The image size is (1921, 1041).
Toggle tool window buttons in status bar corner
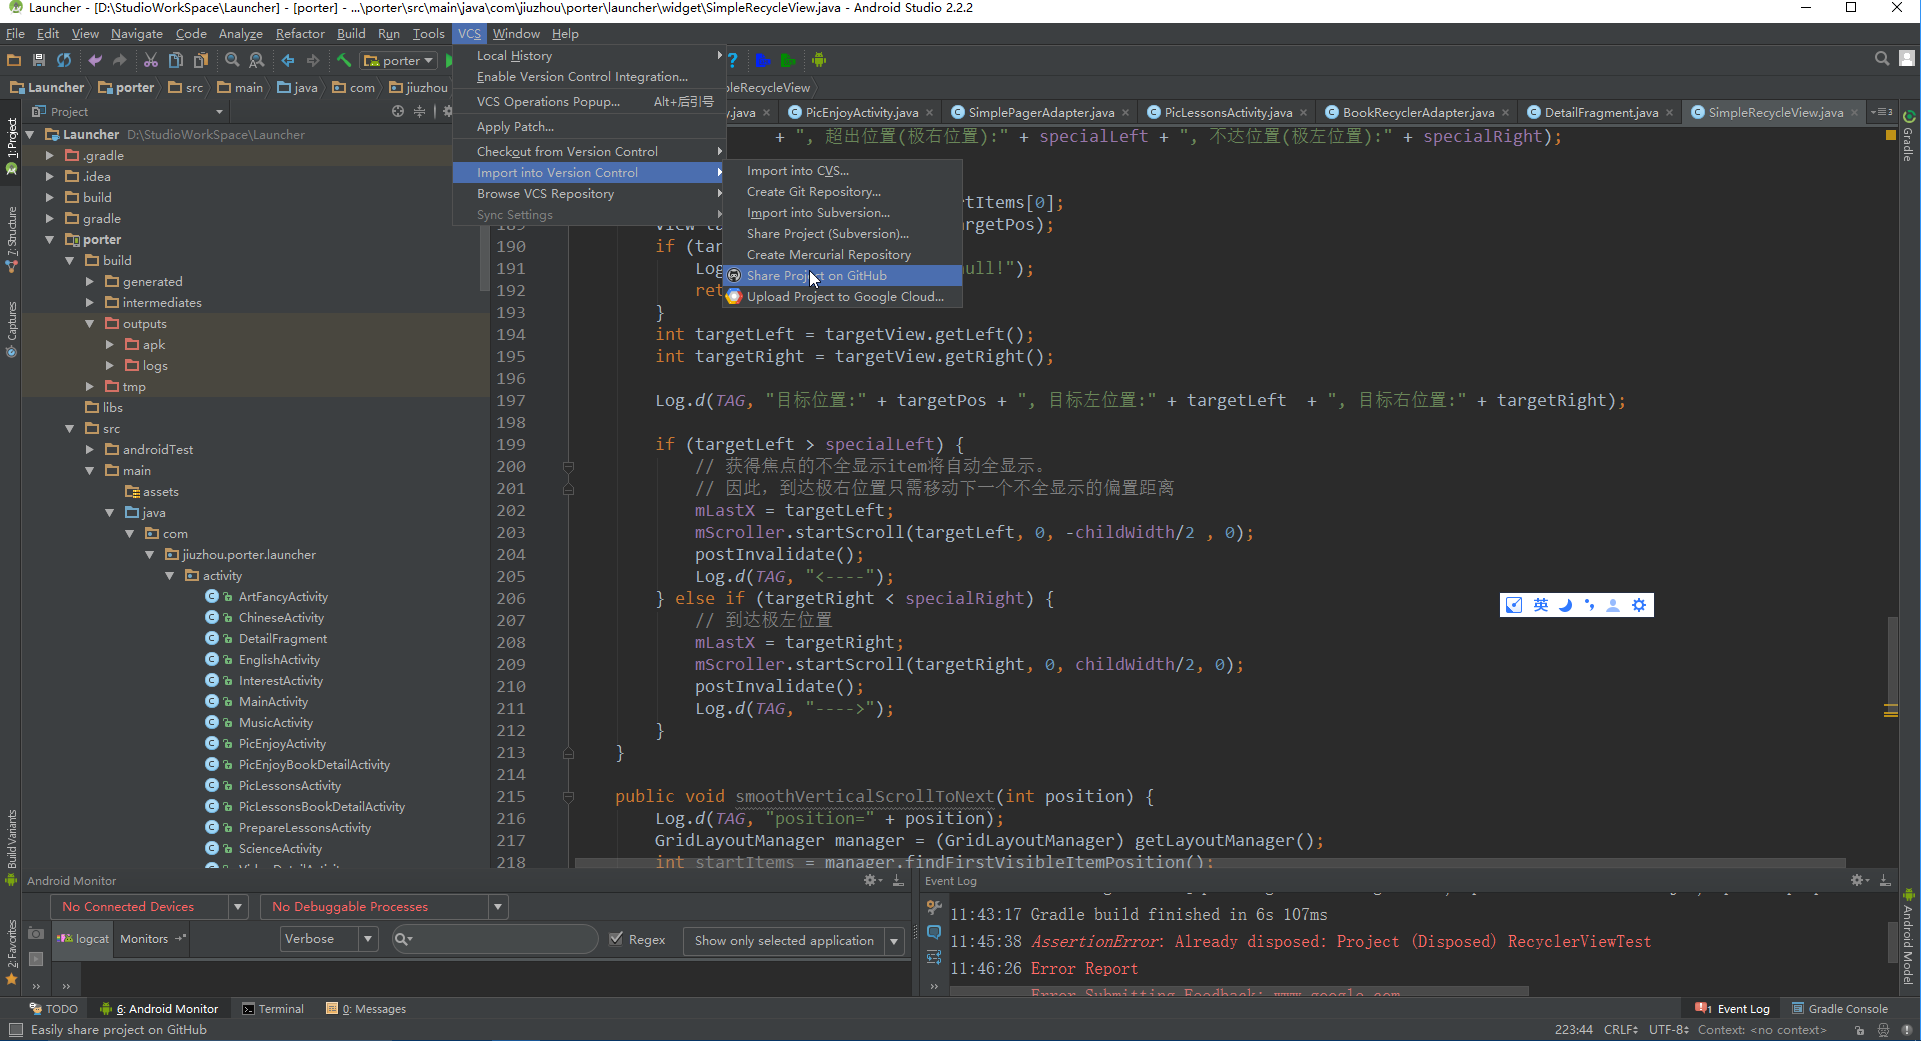point(15,1030)
